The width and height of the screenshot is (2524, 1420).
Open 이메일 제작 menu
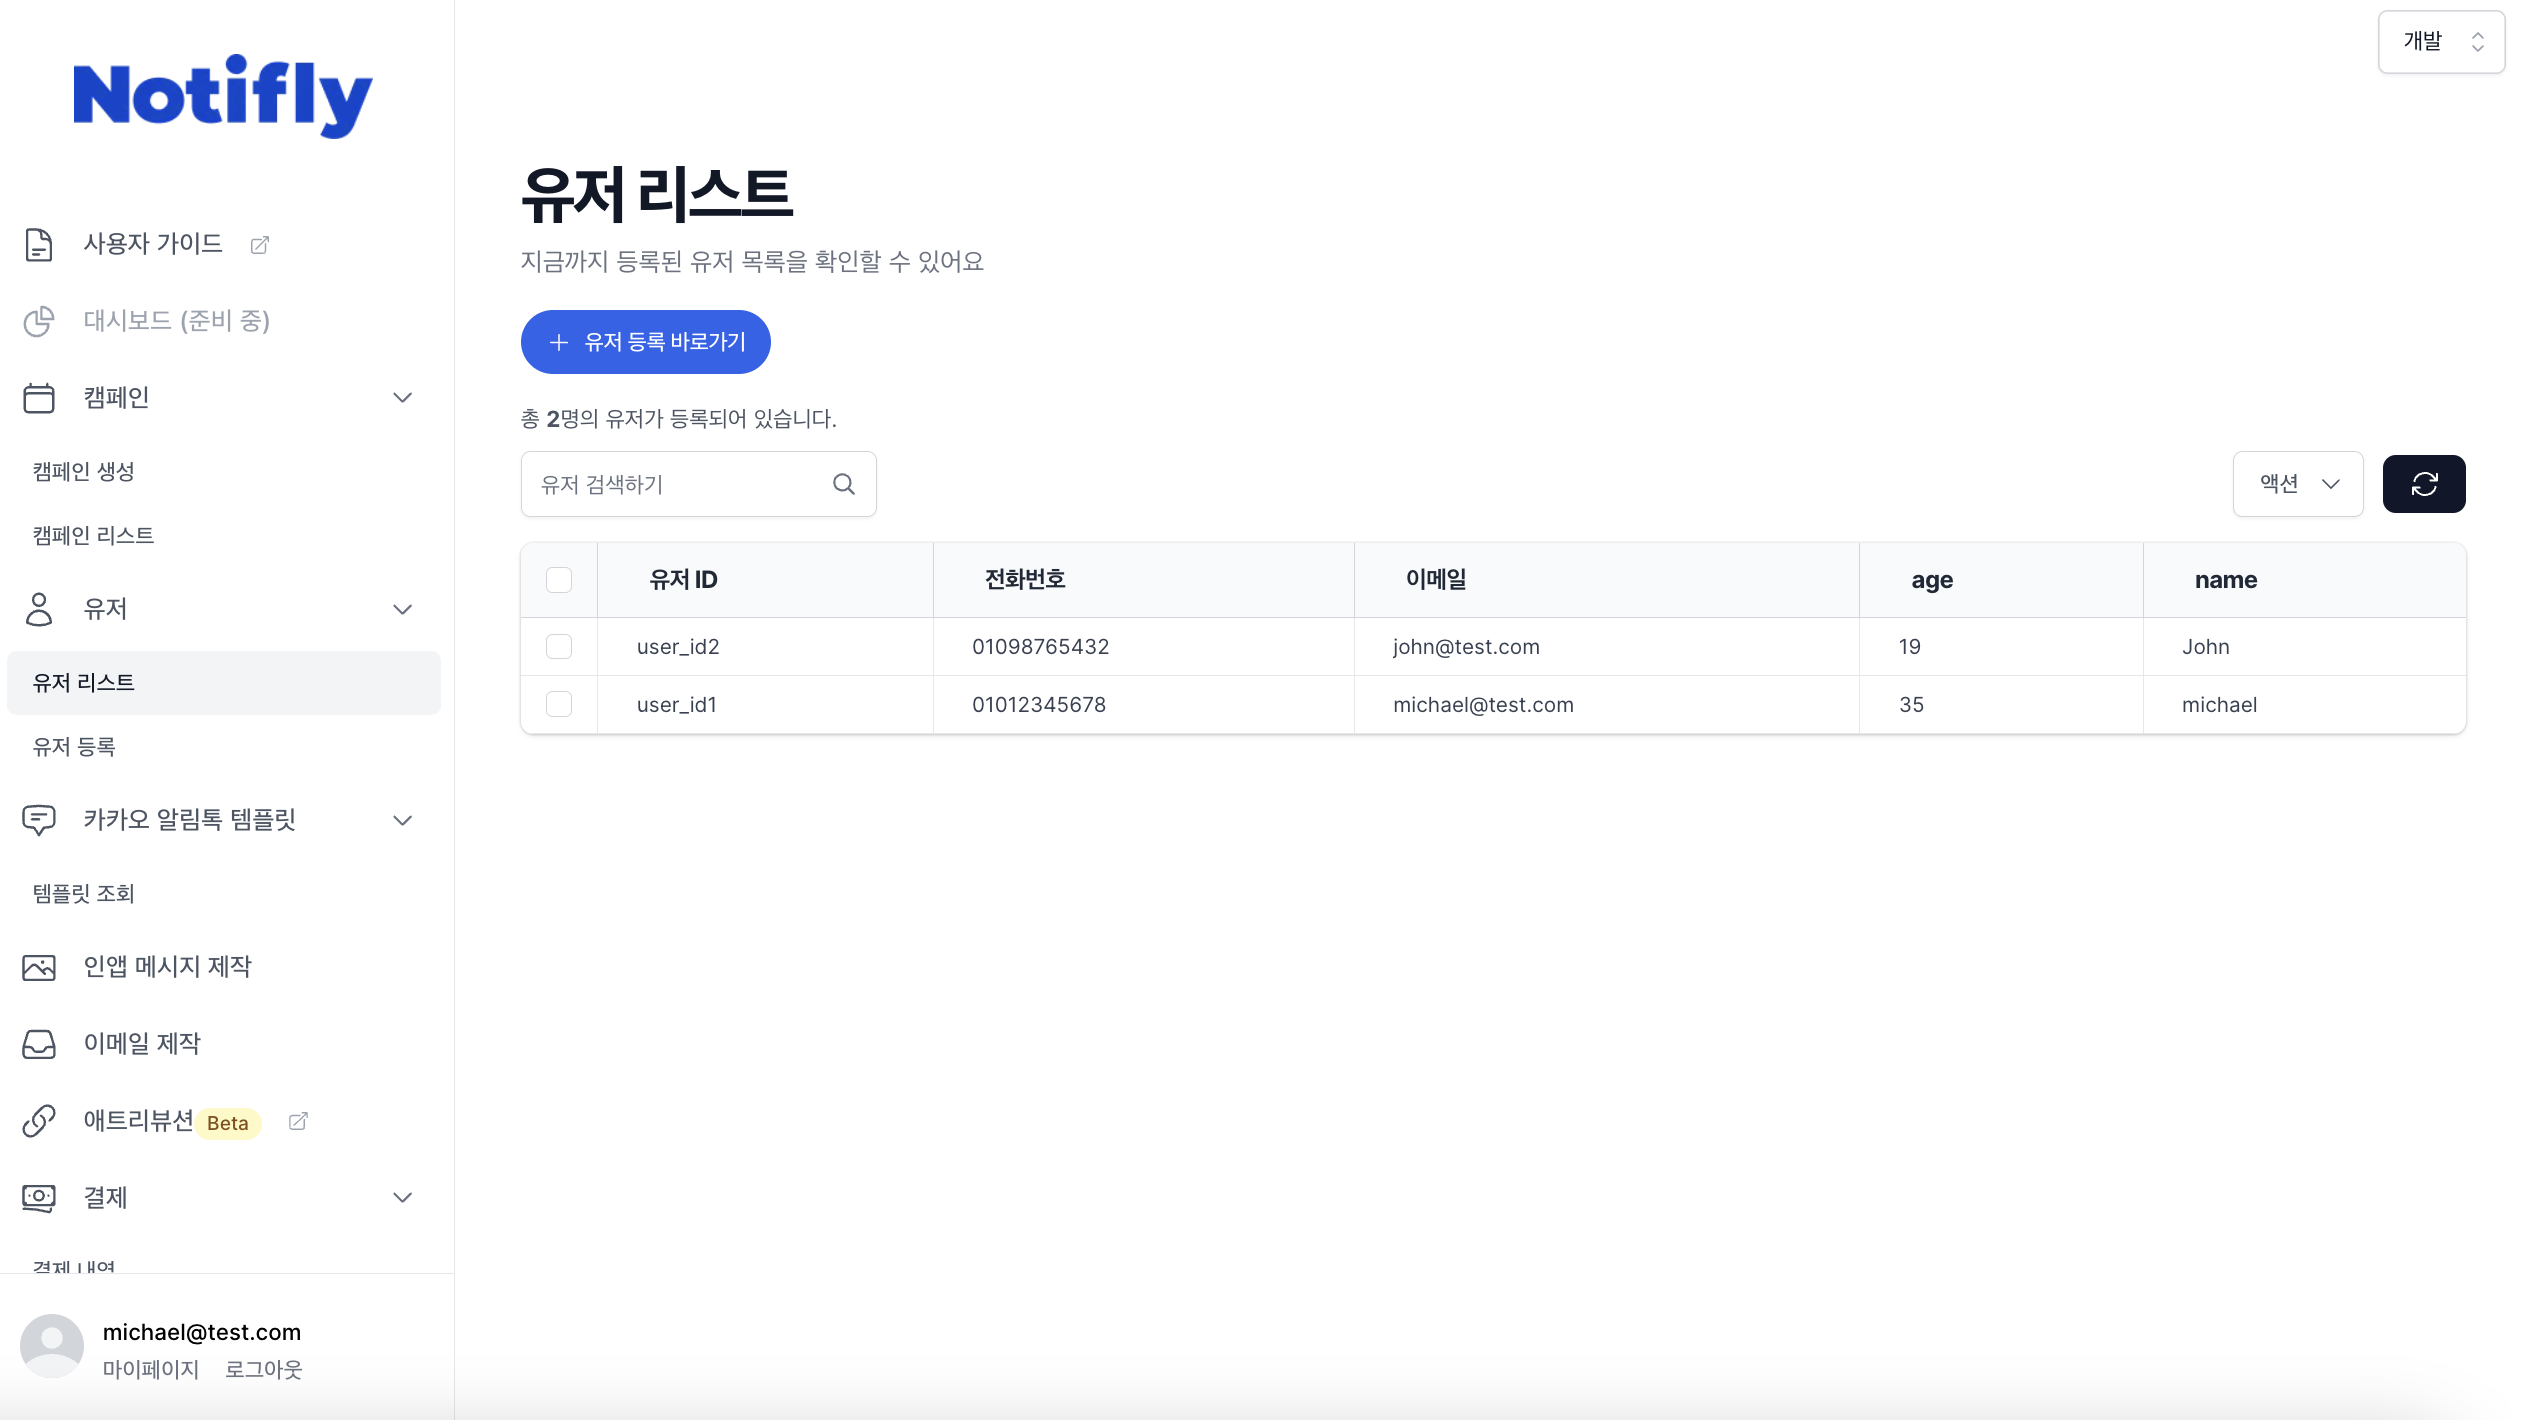pyautogui.click(x=142, y=1044)
